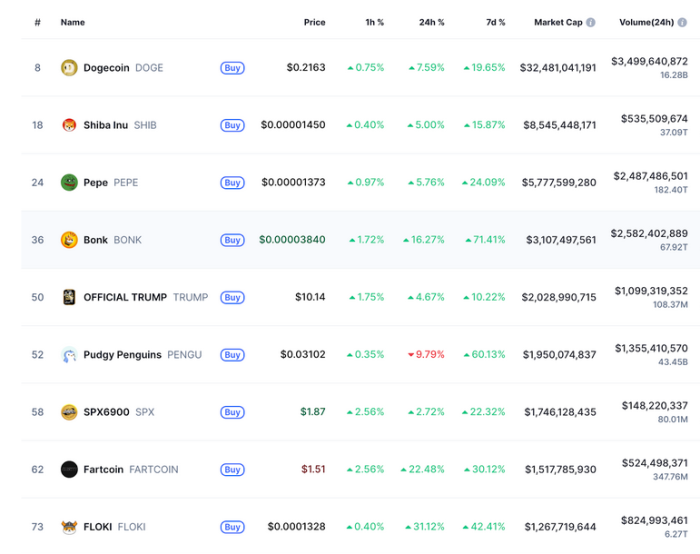Click the OFFICIAL TRUMP coin icon
700x554 pixels.
(x=69, y=297)
